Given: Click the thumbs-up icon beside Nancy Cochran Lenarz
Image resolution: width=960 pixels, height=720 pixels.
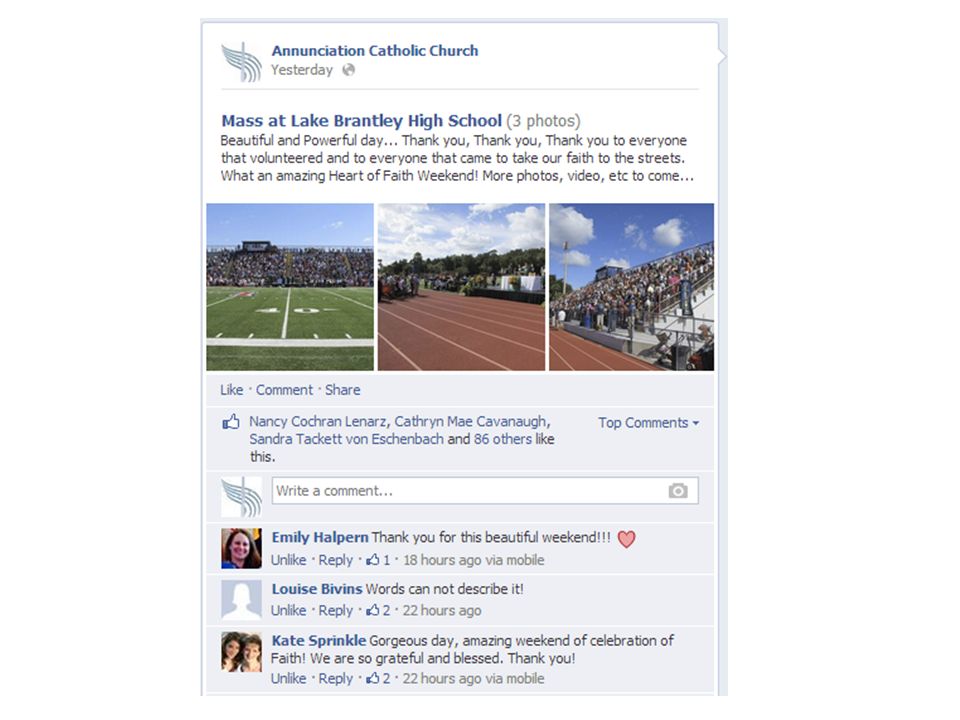Looking at the screenshot, I should tap(231, 422).
